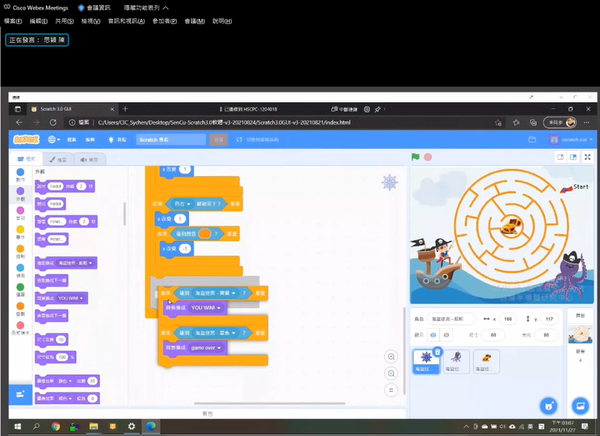Click Webex hide function bar toggle
600x436 pixels.
coord(146,8)
